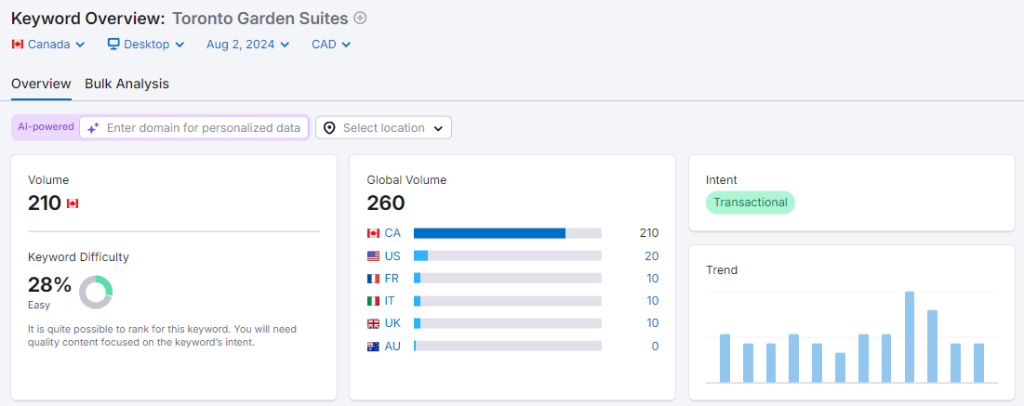The image size is (1024, 406).
Task: Click the AU volume value 0
Action: coord(655,346)
